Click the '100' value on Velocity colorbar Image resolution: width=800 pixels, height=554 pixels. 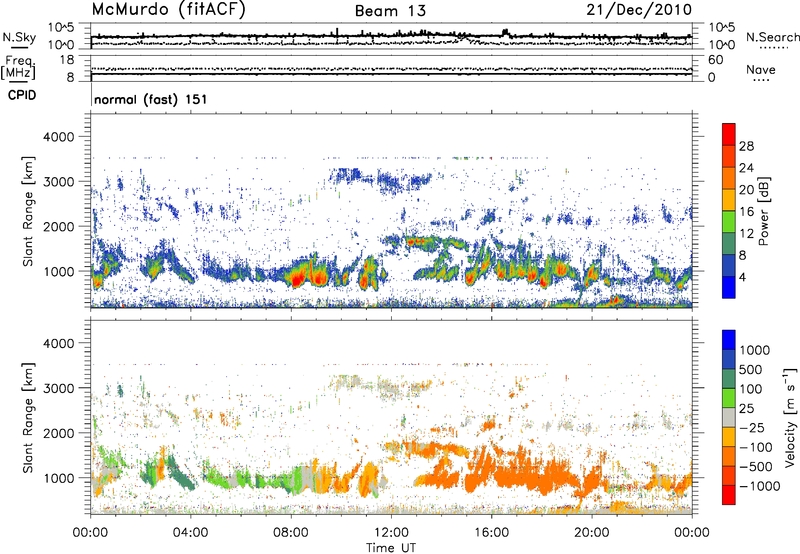click(751, 389)
